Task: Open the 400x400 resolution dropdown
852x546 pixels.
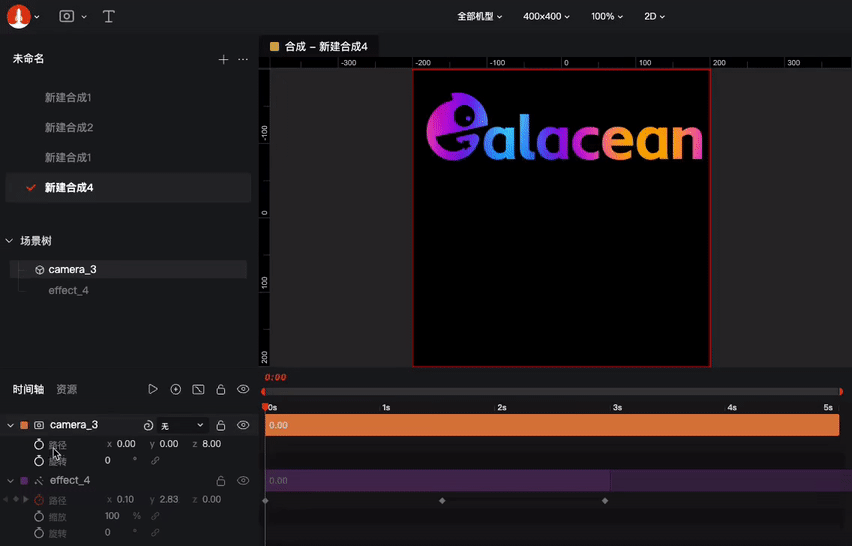Action: [x=546, y=16]
